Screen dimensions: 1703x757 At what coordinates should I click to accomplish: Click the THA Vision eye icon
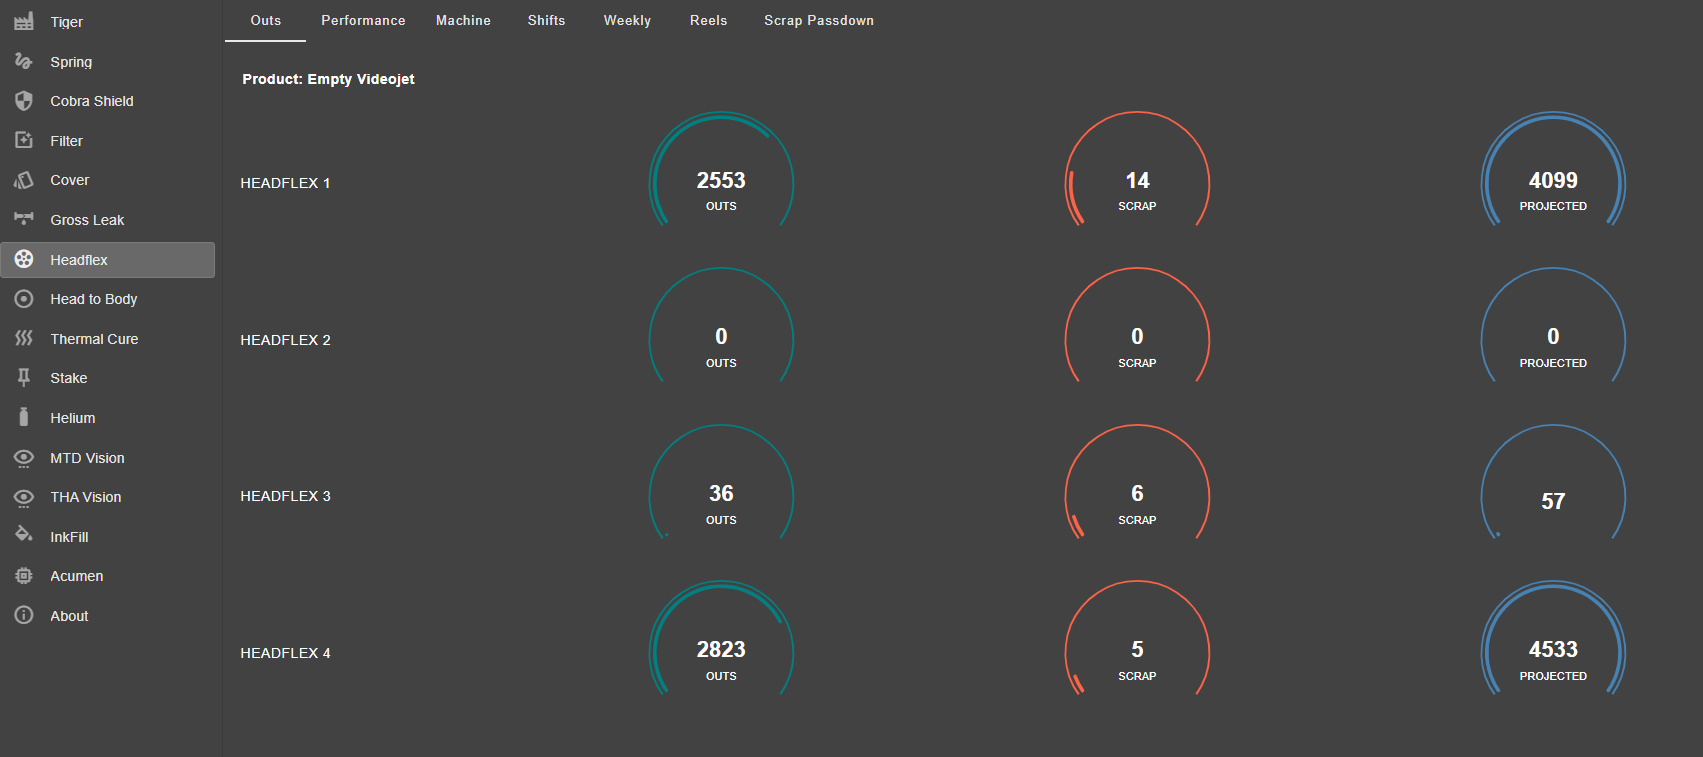coord(24,497)
